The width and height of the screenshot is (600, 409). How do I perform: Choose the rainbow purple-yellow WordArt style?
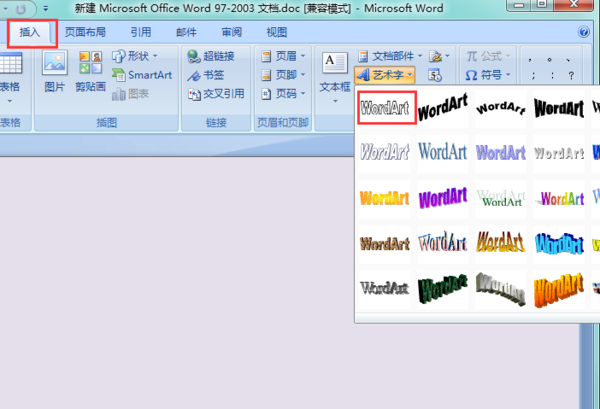click(x=559, y=199)
